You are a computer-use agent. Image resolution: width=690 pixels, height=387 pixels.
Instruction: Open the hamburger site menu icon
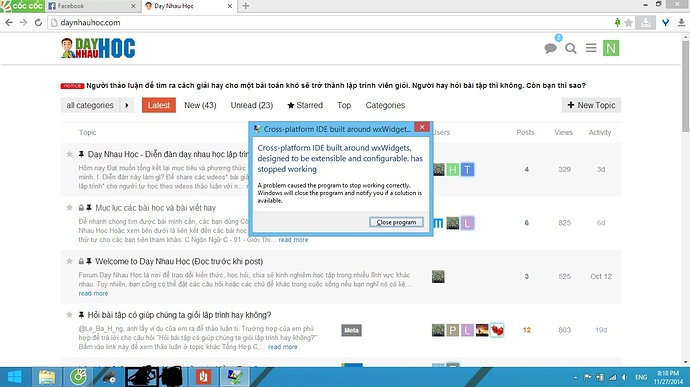tap(591, 48)
